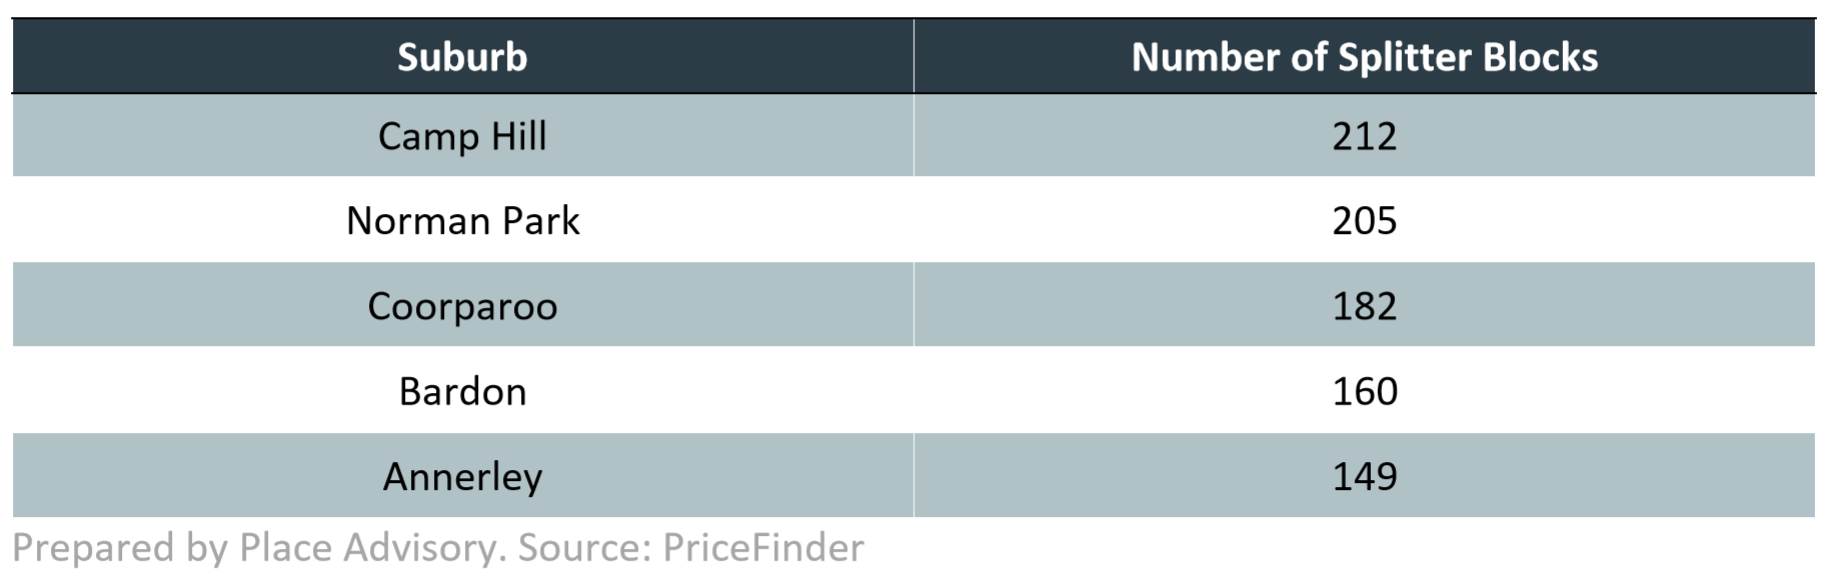Click the value 160 for Bardon
The height and width of the screenshot is (581, 1828).
coord(1364,391)
